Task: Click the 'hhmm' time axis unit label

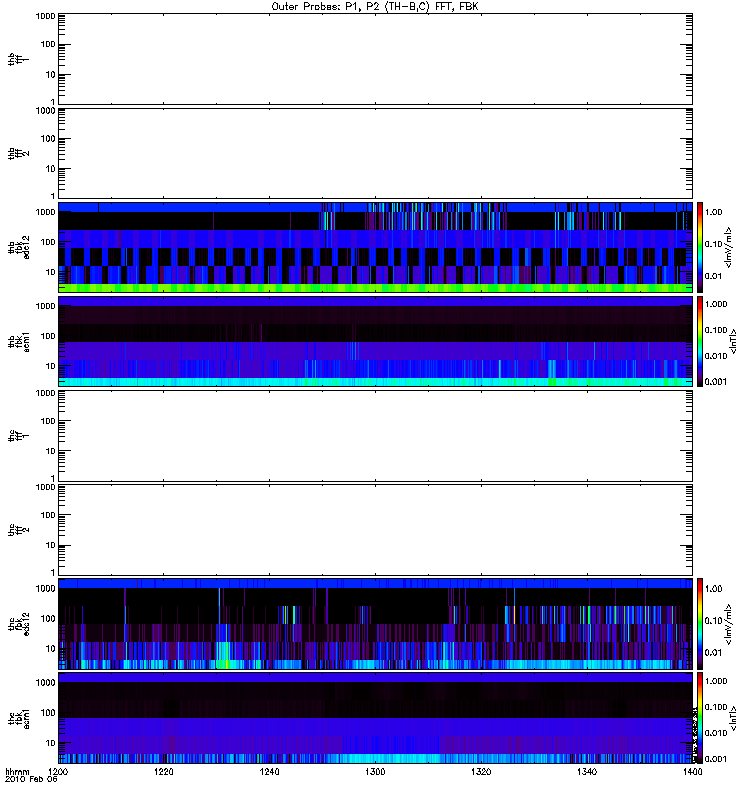Action: click(17, 771)
